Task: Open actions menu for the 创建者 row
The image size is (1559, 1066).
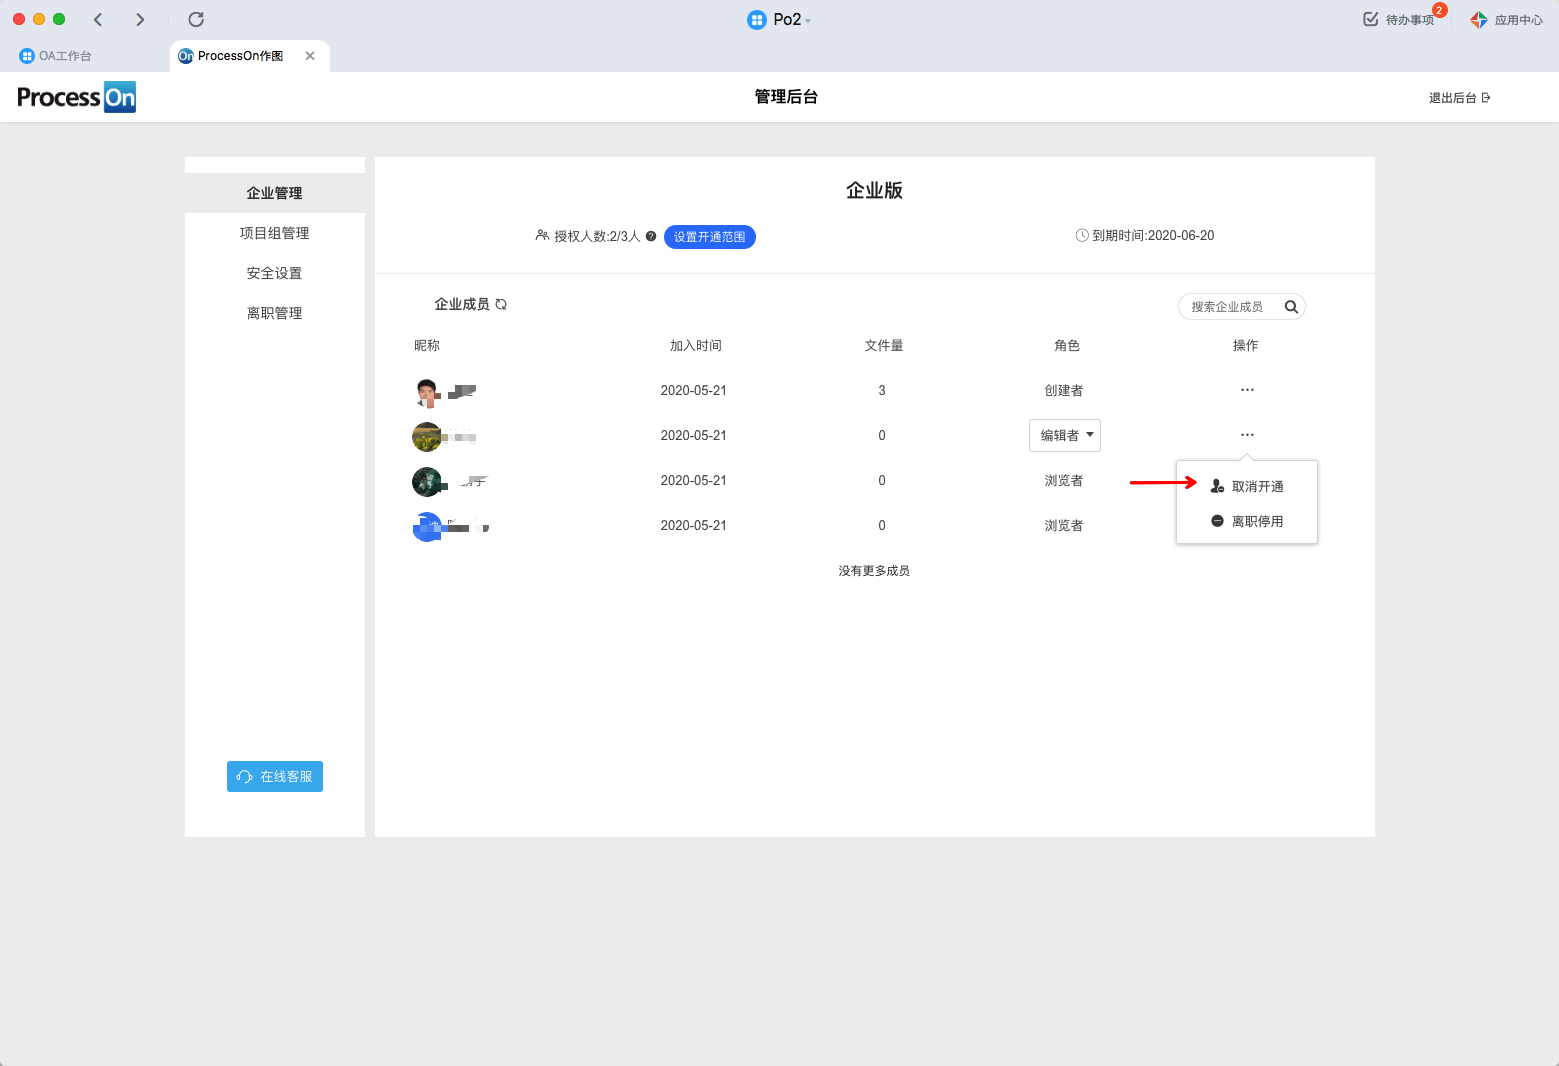Action: (1247, 390)
